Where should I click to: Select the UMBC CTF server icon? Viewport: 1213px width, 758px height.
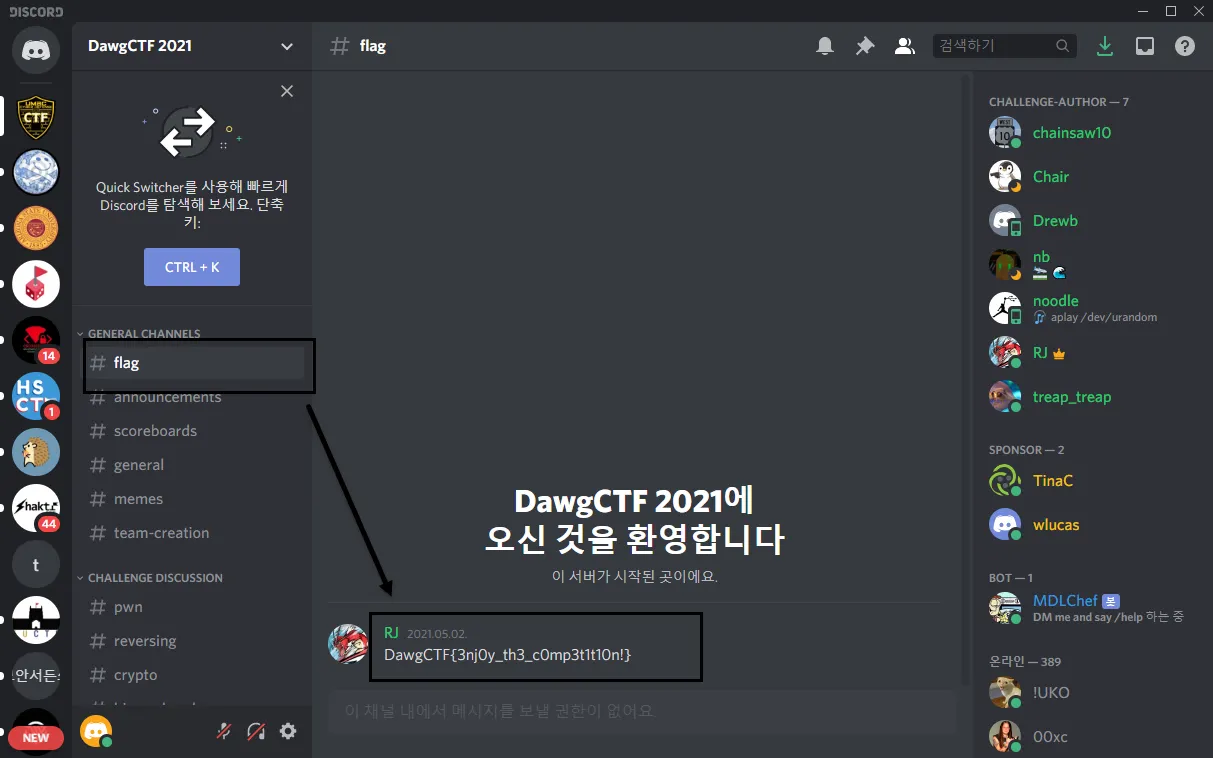point(36,116)
